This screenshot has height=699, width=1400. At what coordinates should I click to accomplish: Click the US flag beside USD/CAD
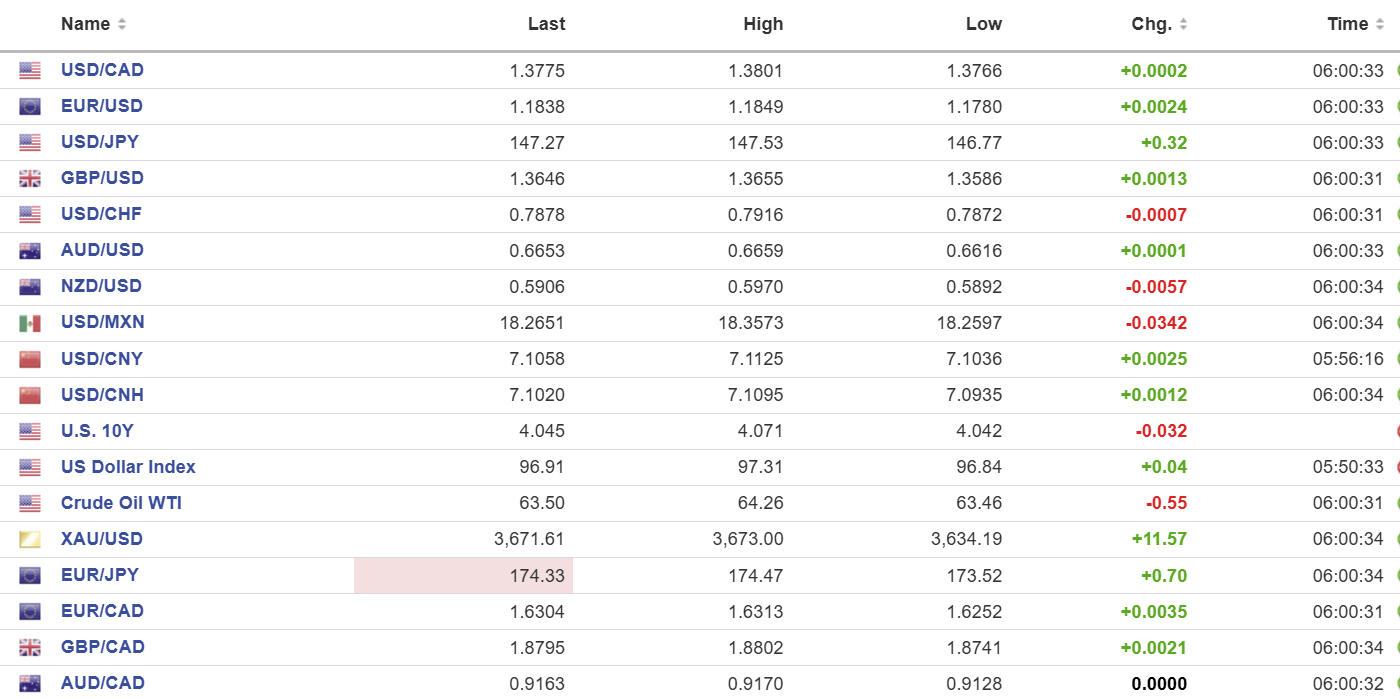[x=30, y=71]
